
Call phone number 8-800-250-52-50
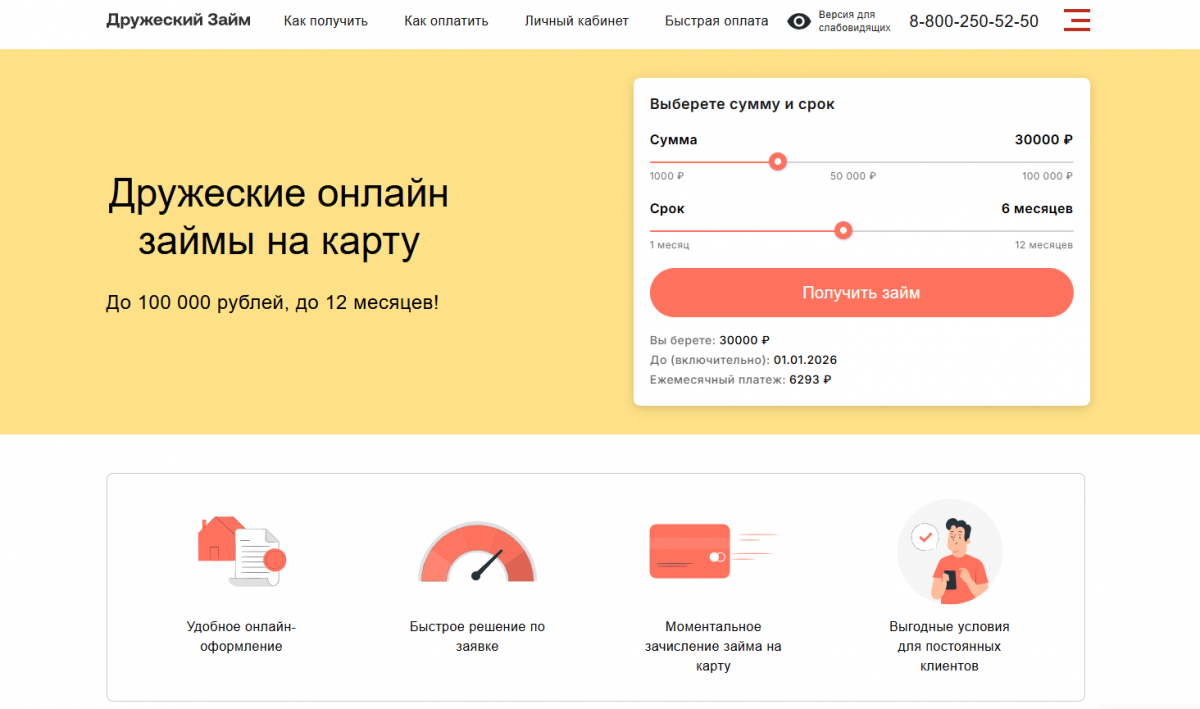click(974, 21)
